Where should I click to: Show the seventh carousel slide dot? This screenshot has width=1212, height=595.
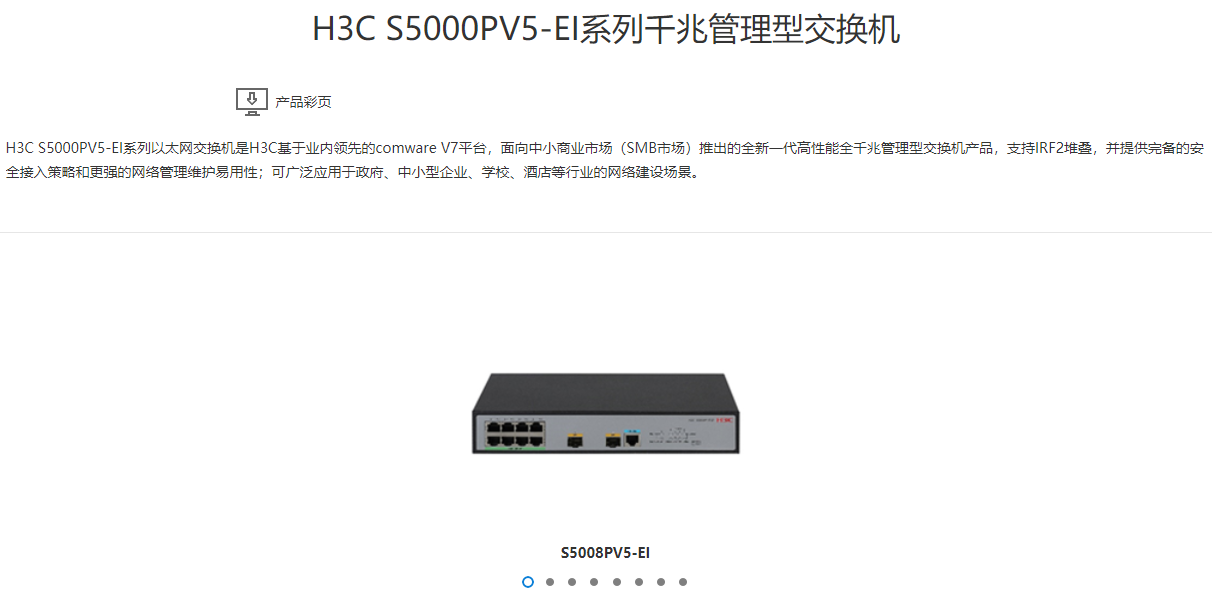tap(660, 582)
